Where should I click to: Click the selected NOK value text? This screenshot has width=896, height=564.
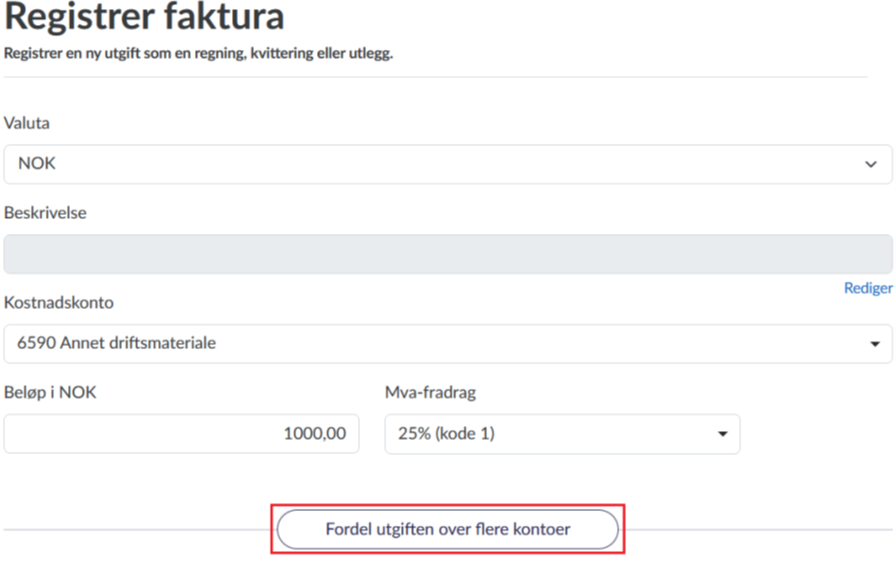pos(37,164)
